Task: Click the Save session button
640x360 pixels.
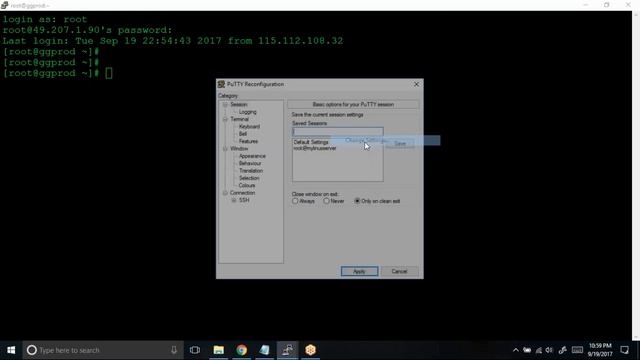Action: [400, 144]
